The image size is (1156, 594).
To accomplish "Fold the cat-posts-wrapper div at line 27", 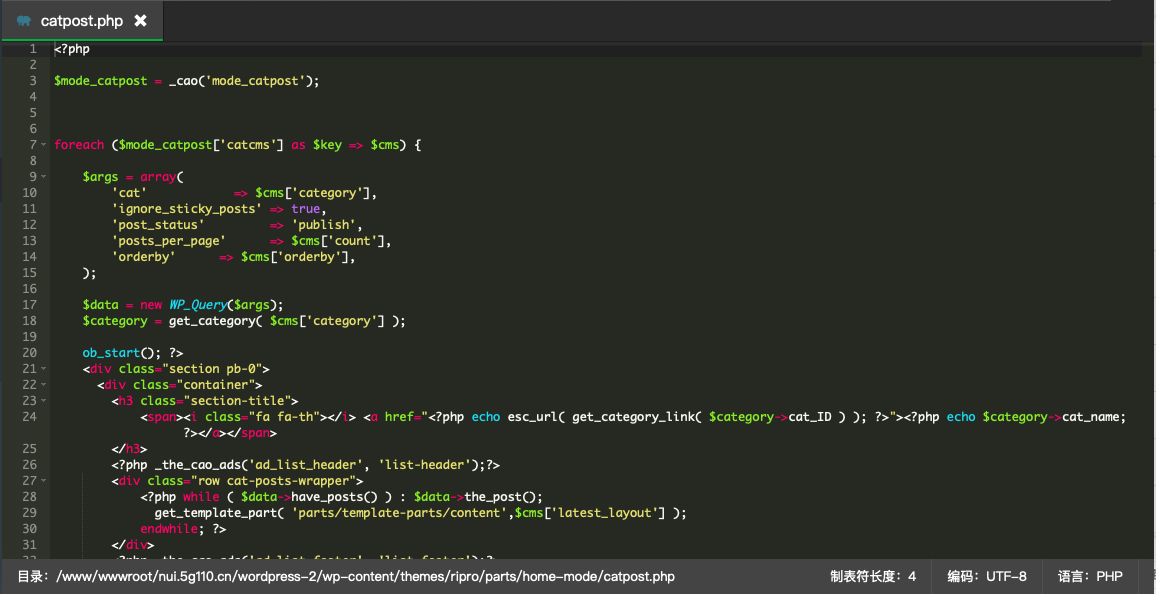I will coord(43,481).
